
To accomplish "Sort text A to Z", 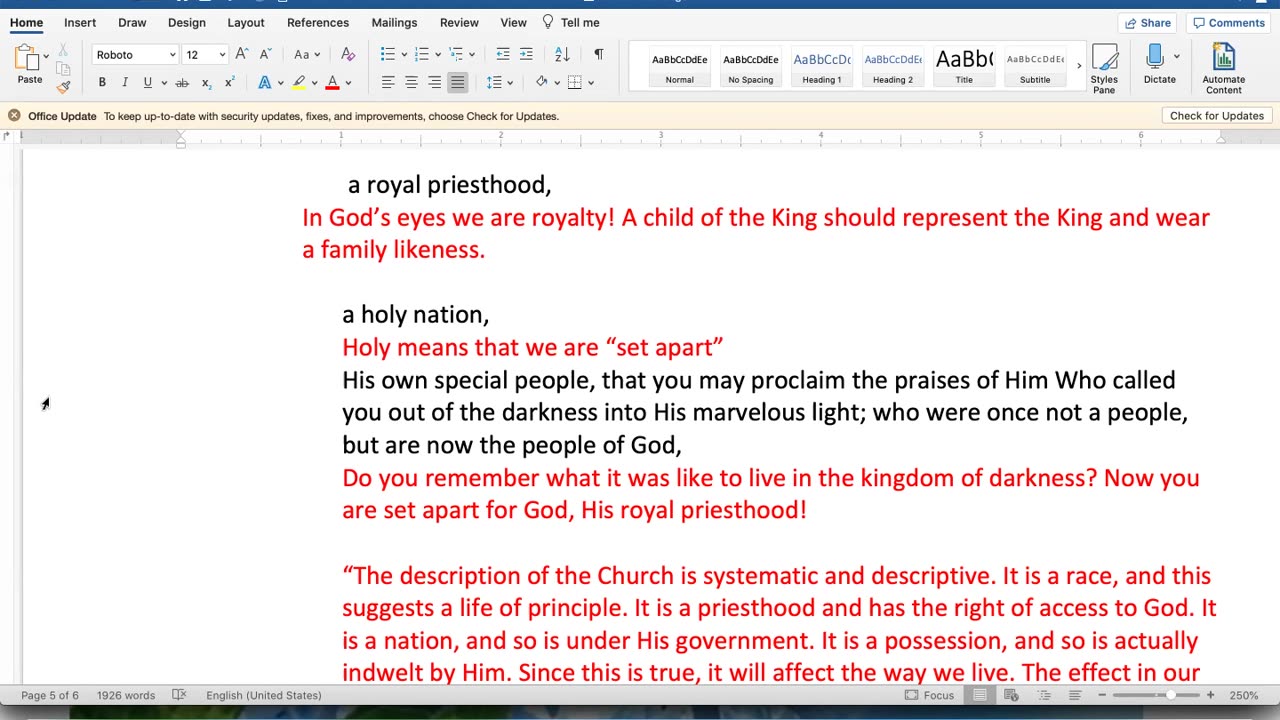I will (x=562, y=54).
